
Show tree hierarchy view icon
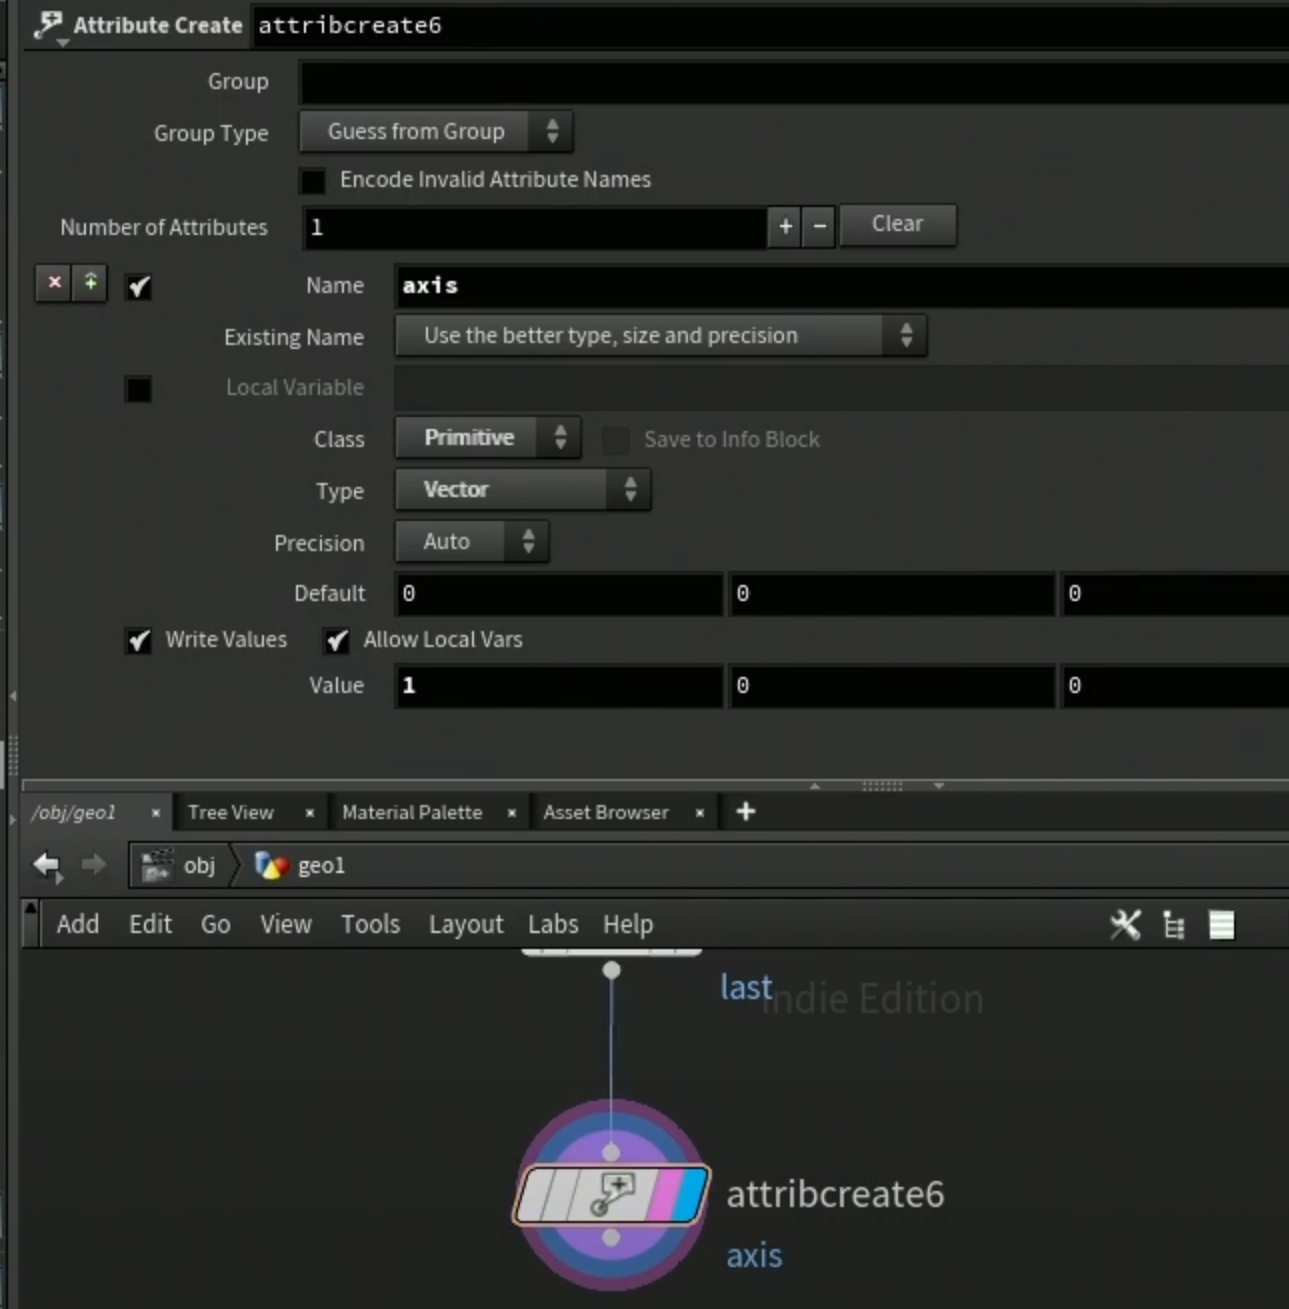[x=1174, y=925]
